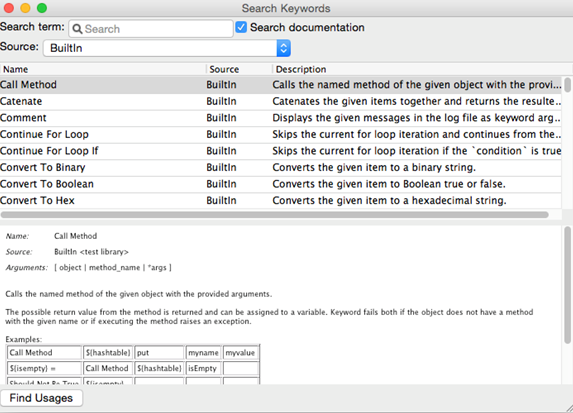The image size is (573, 413).
Task: Select the Convert To Boolean row
Action: (281, 184)
